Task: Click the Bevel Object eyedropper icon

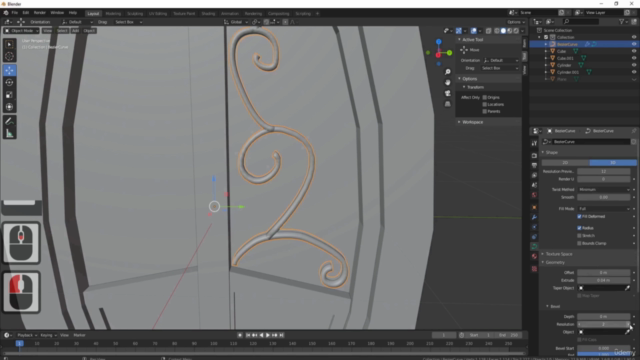Action: coord(627,332)
